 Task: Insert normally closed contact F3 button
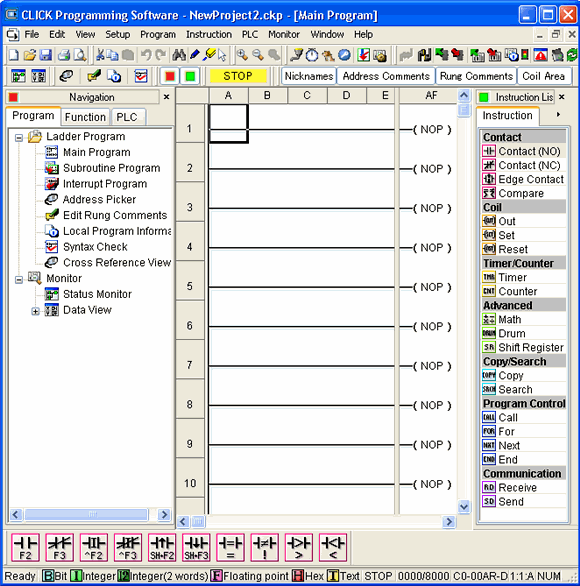click(59, 548)
